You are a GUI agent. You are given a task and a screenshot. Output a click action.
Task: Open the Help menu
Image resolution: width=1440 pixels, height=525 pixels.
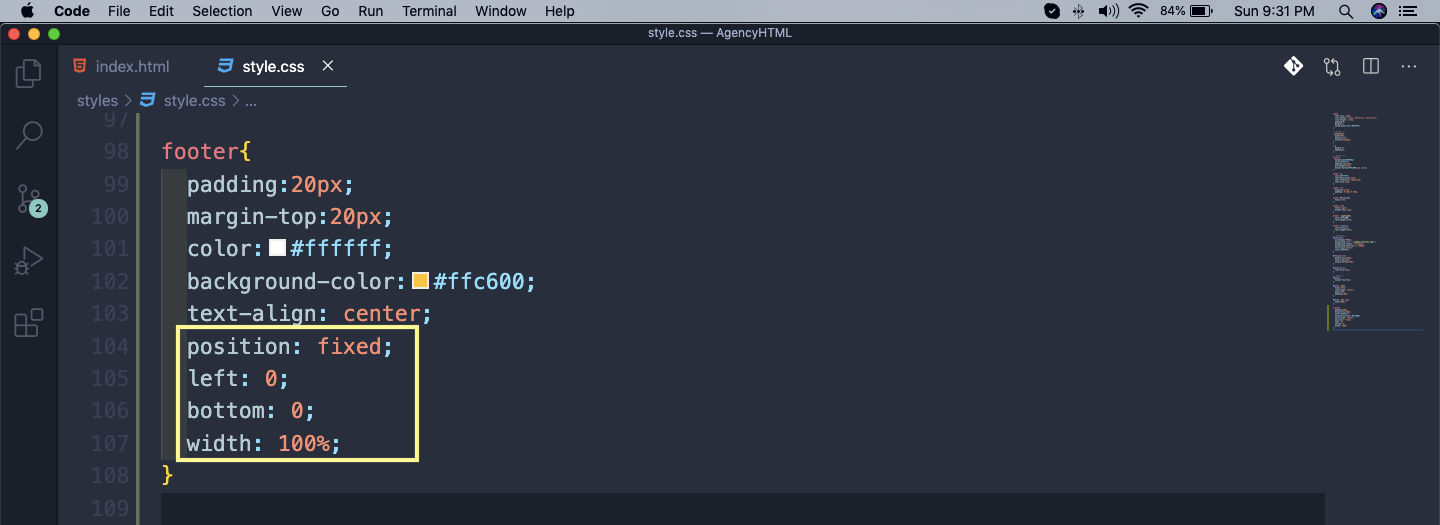[560, 11]
